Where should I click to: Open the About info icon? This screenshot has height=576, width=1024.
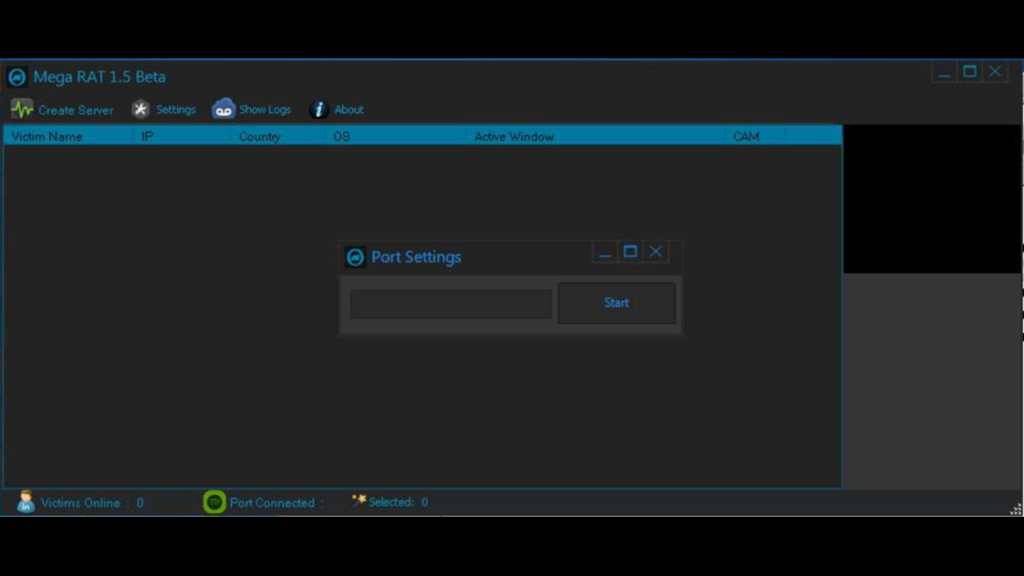(x=319, y=110)
